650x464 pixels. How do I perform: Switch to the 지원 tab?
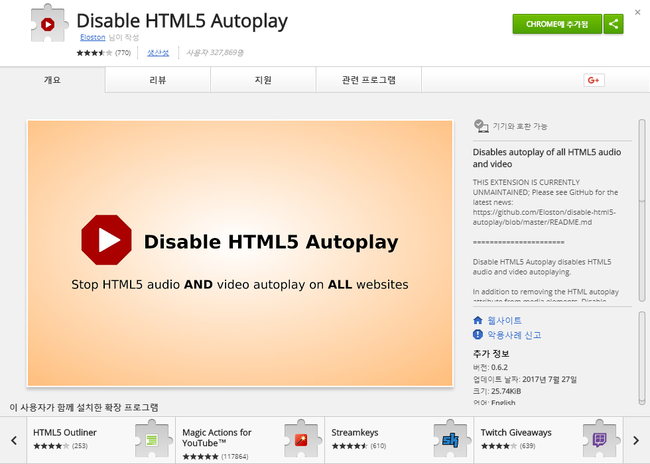point(263,80)
